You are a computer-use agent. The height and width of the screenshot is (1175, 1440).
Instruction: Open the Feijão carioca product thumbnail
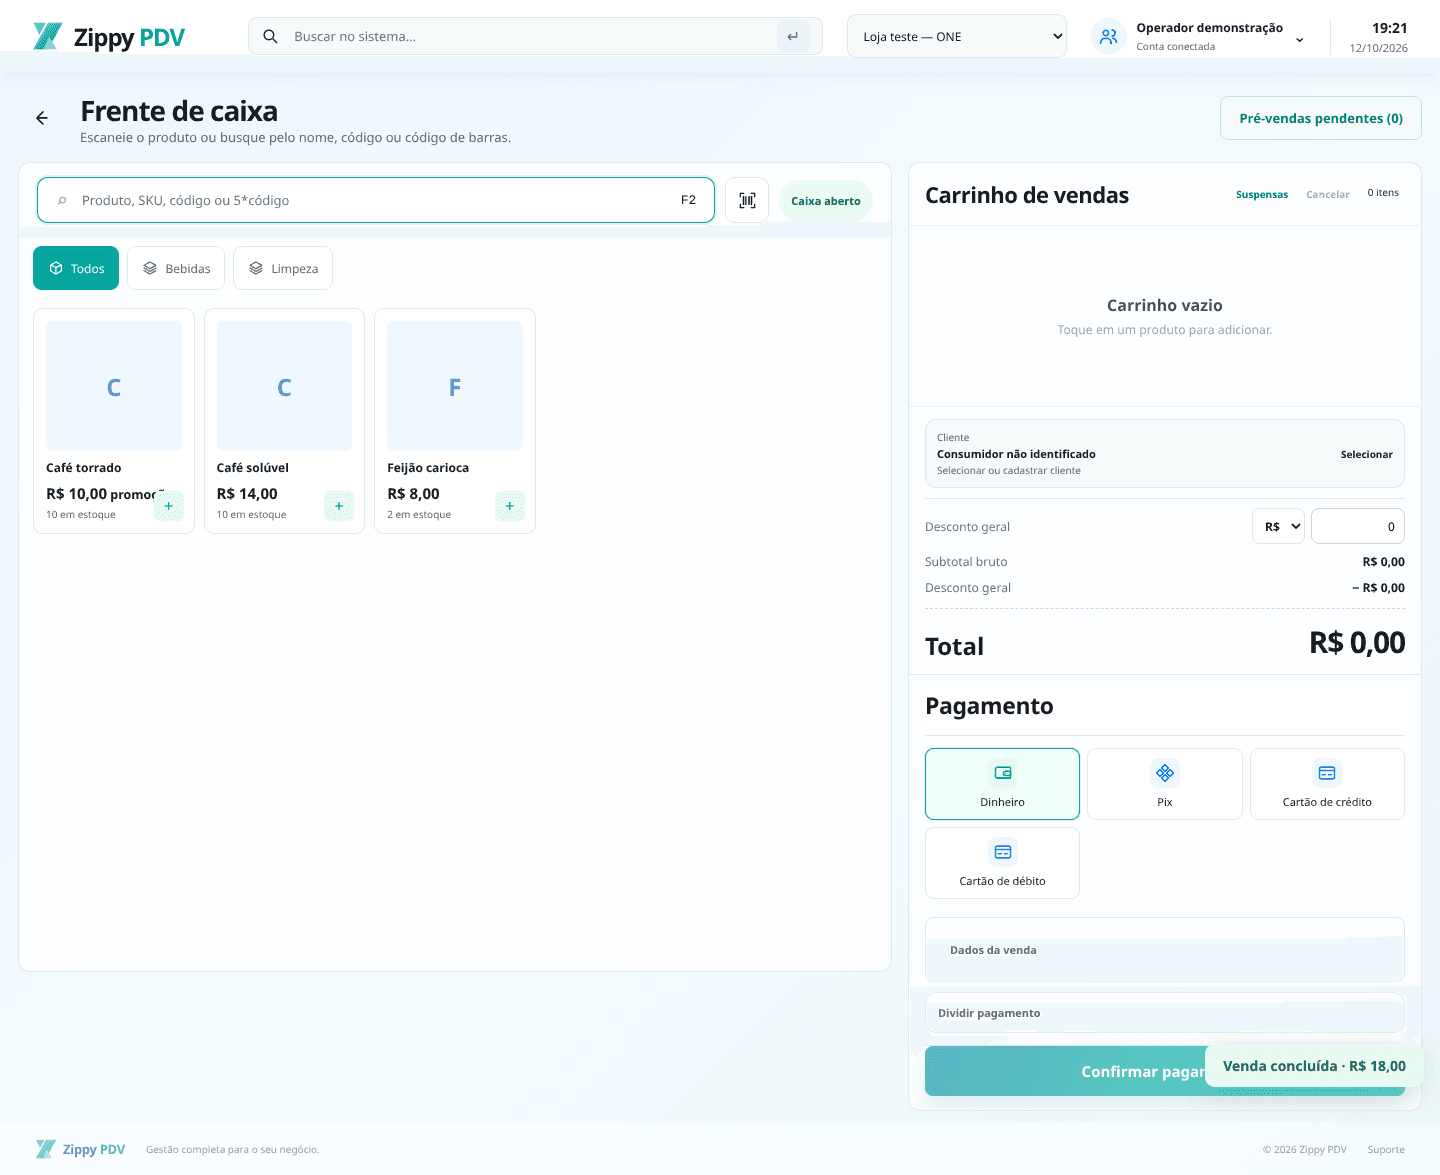pyautogui.click(x=455, y=386)
